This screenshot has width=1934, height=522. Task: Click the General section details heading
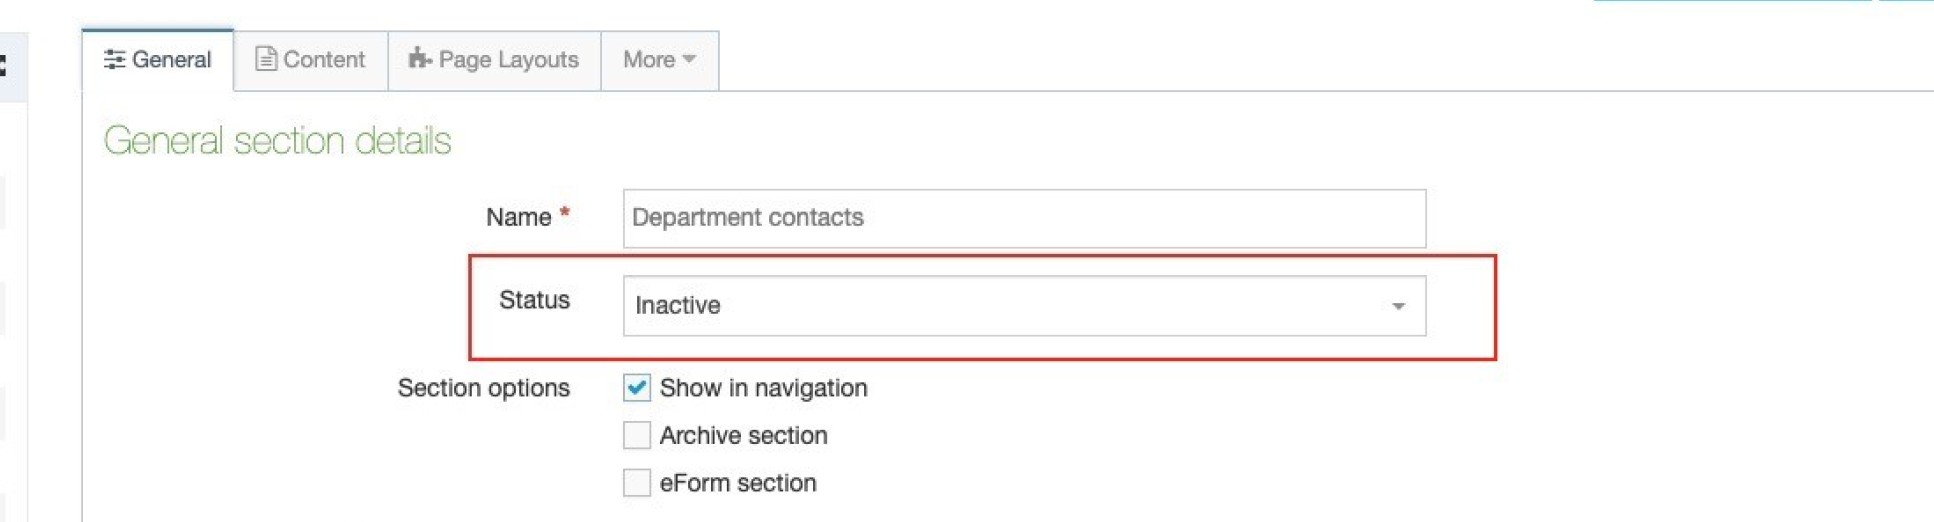tap(277, 141)
